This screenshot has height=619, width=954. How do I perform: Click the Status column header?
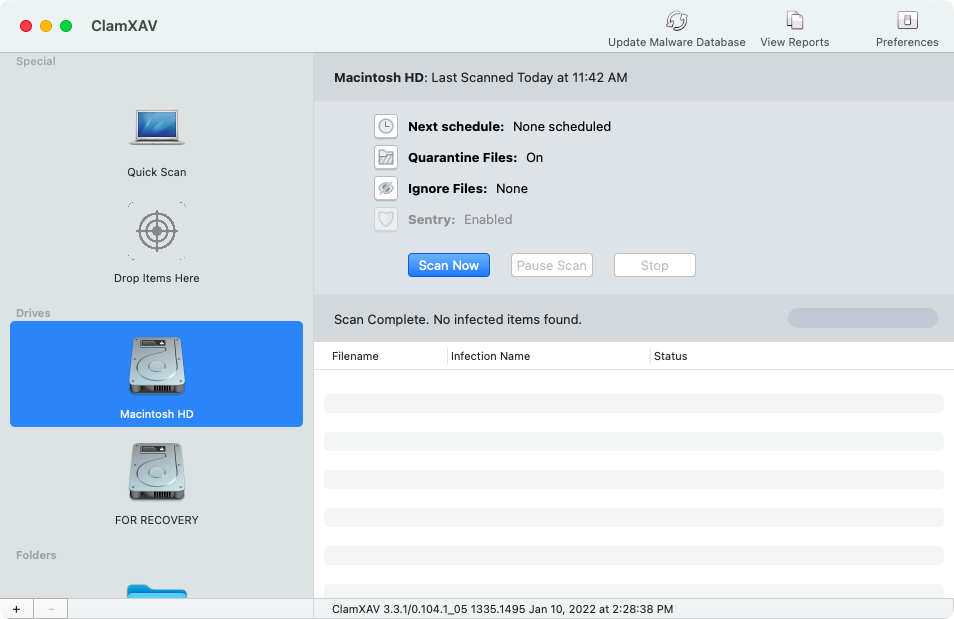click(x=670, y=356)
